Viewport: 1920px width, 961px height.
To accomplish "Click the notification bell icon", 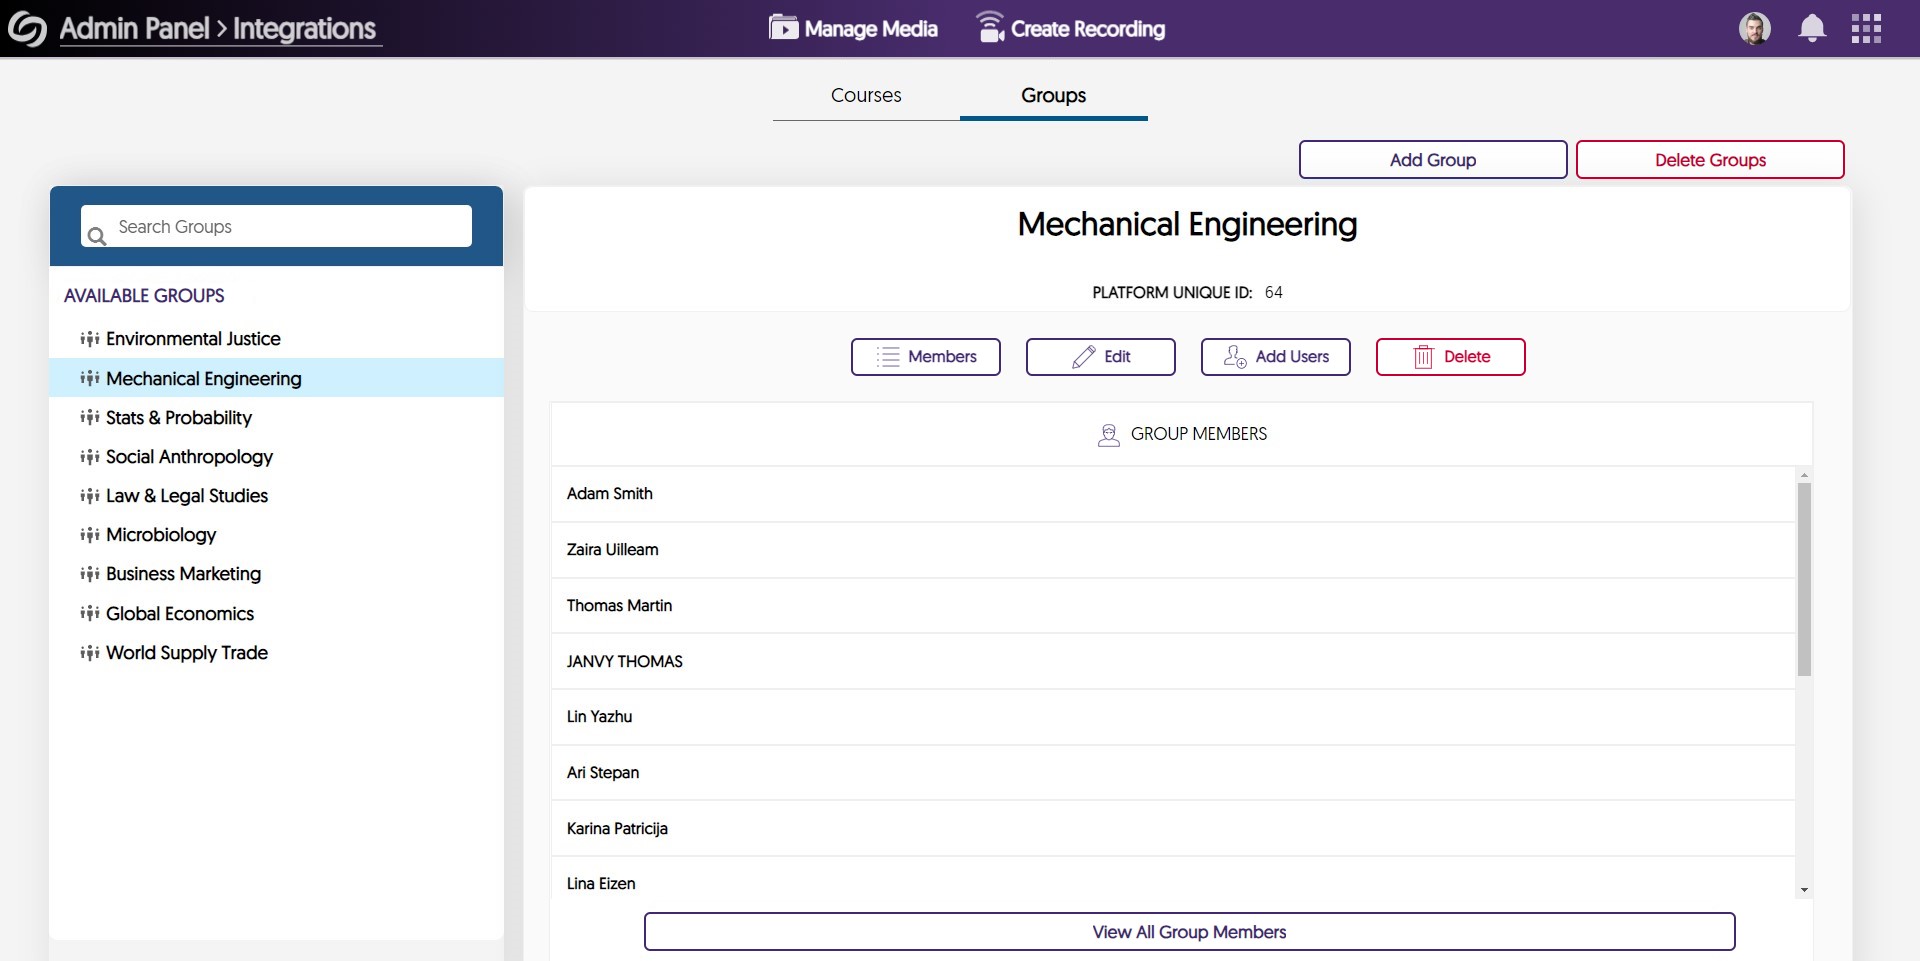I will coord(1811,29).
